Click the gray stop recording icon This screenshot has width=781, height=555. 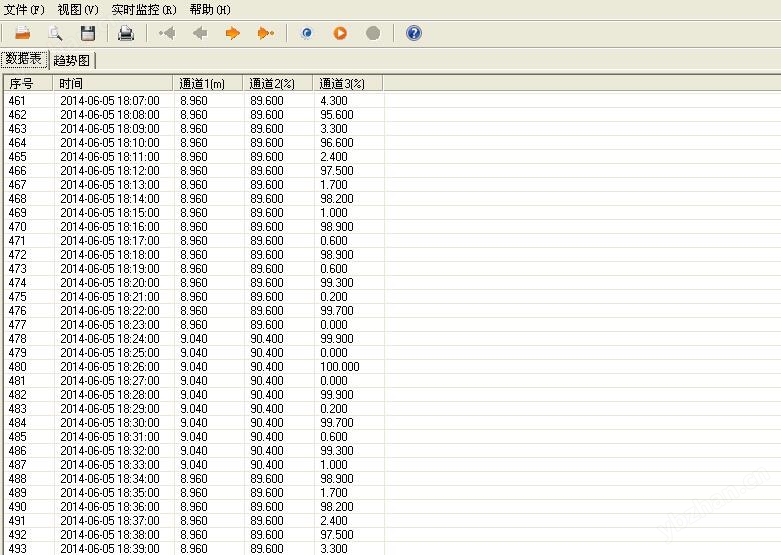(373, 33)
